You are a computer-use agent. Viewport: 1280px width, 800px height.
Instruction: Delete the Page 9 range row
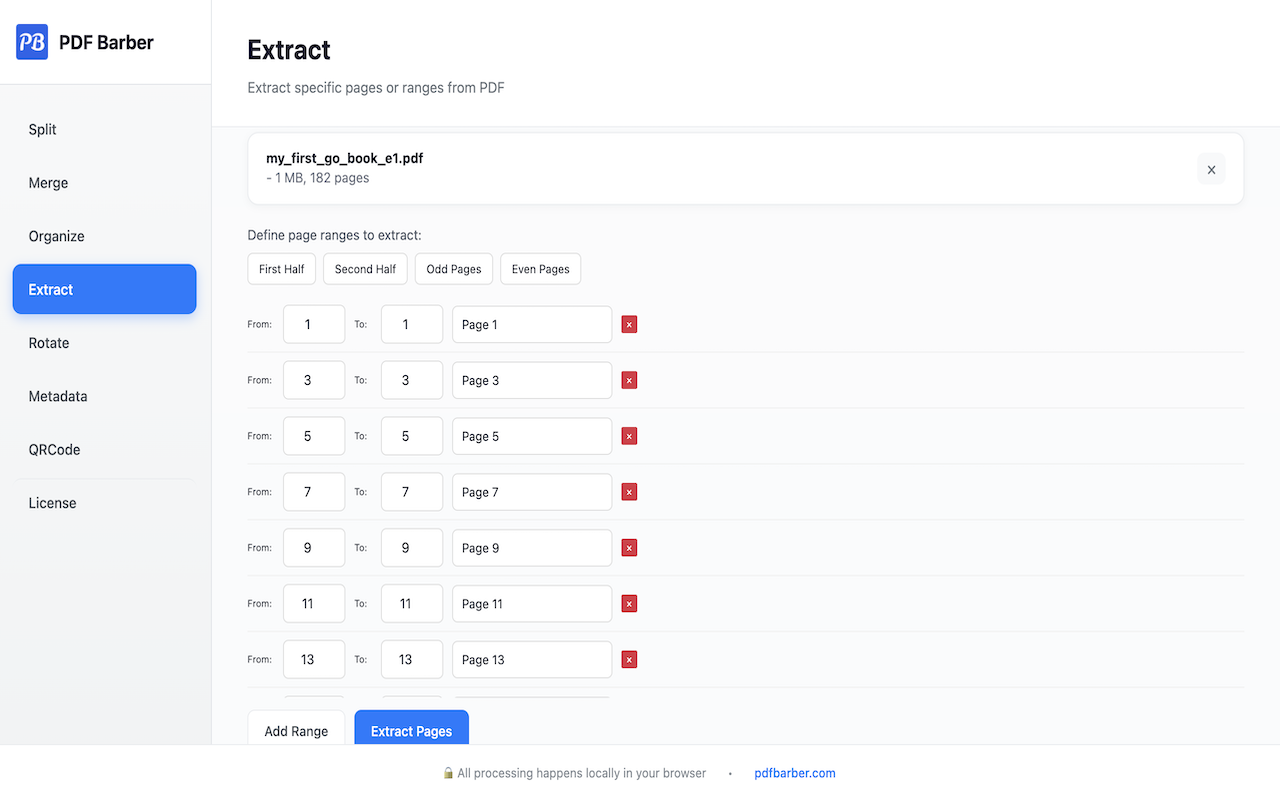coord(628,548)
